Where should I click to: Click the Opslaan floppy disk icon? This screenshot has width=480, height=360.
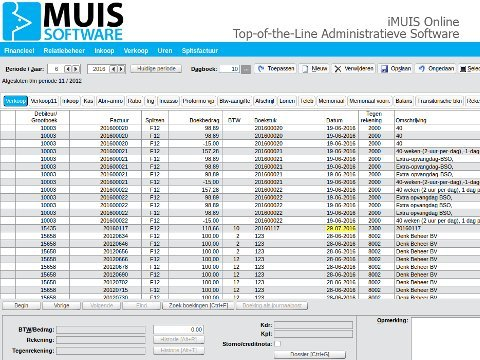[x=385, y=69]
